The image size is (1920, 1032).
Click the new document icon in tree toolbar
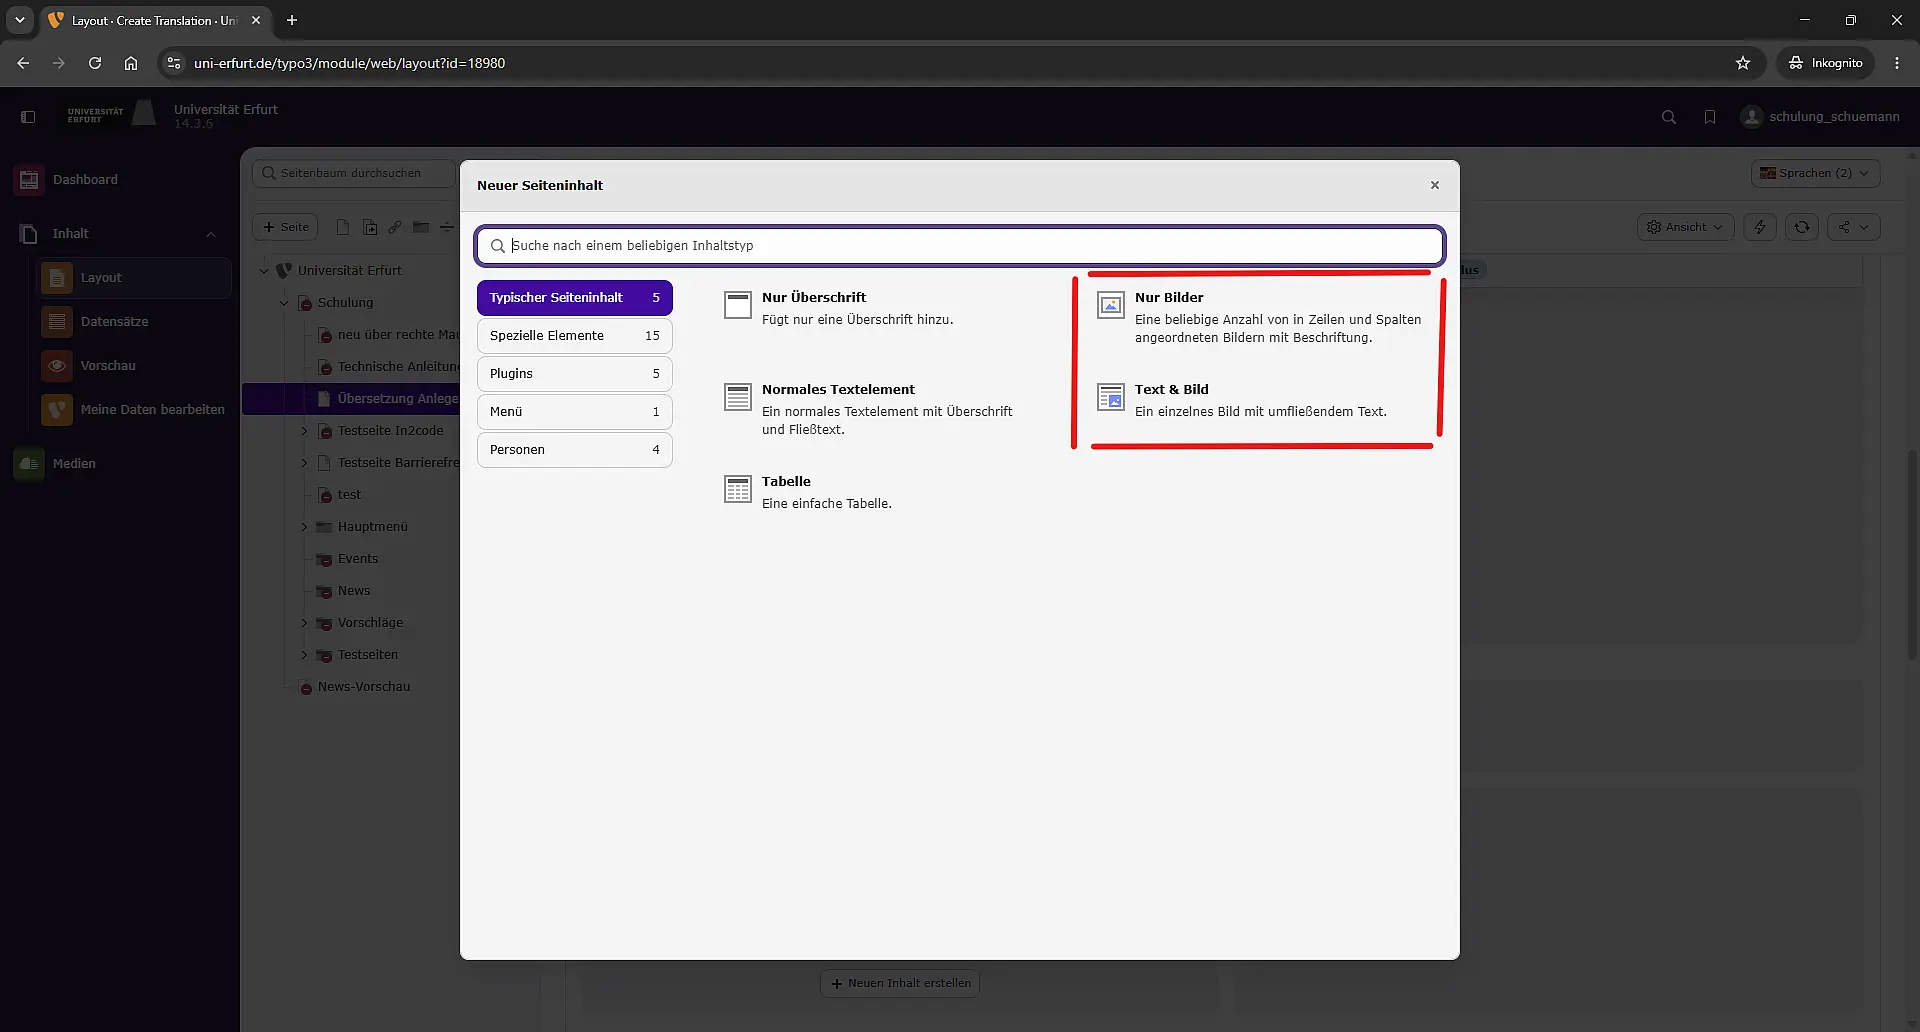tap(343, 227)
